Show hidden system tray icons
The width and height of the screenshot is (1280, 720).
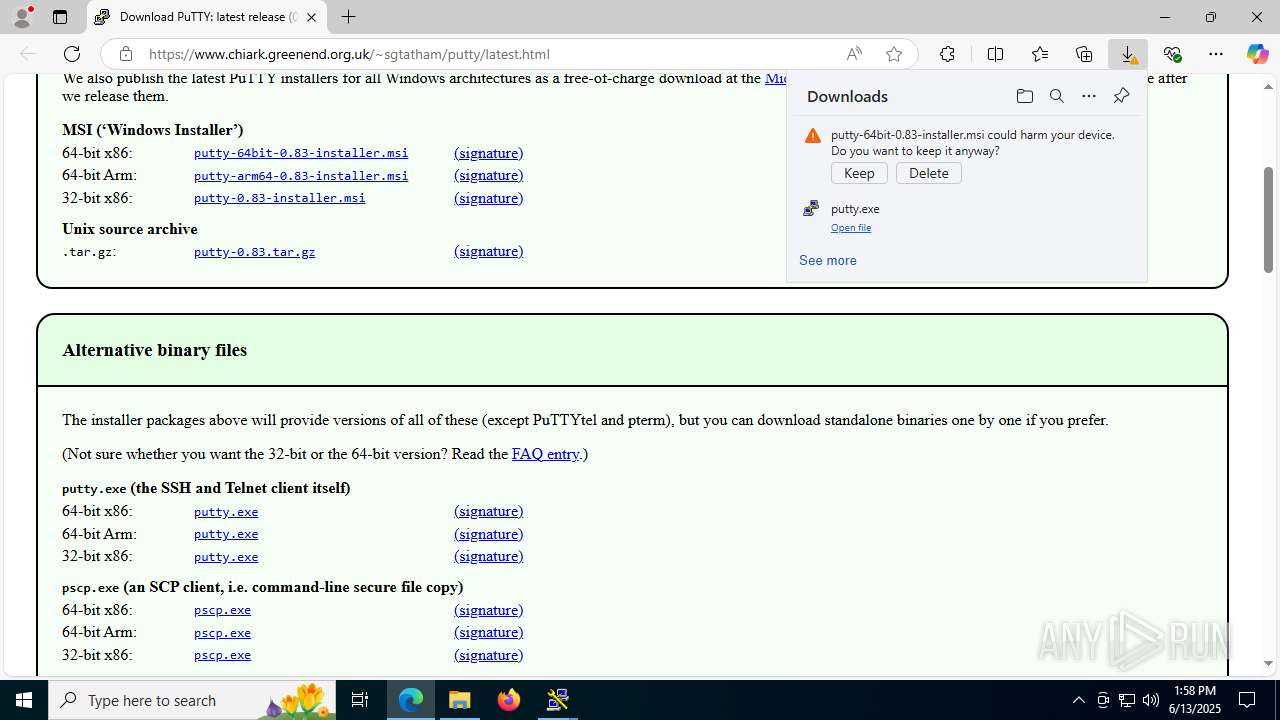[1078, 700]
